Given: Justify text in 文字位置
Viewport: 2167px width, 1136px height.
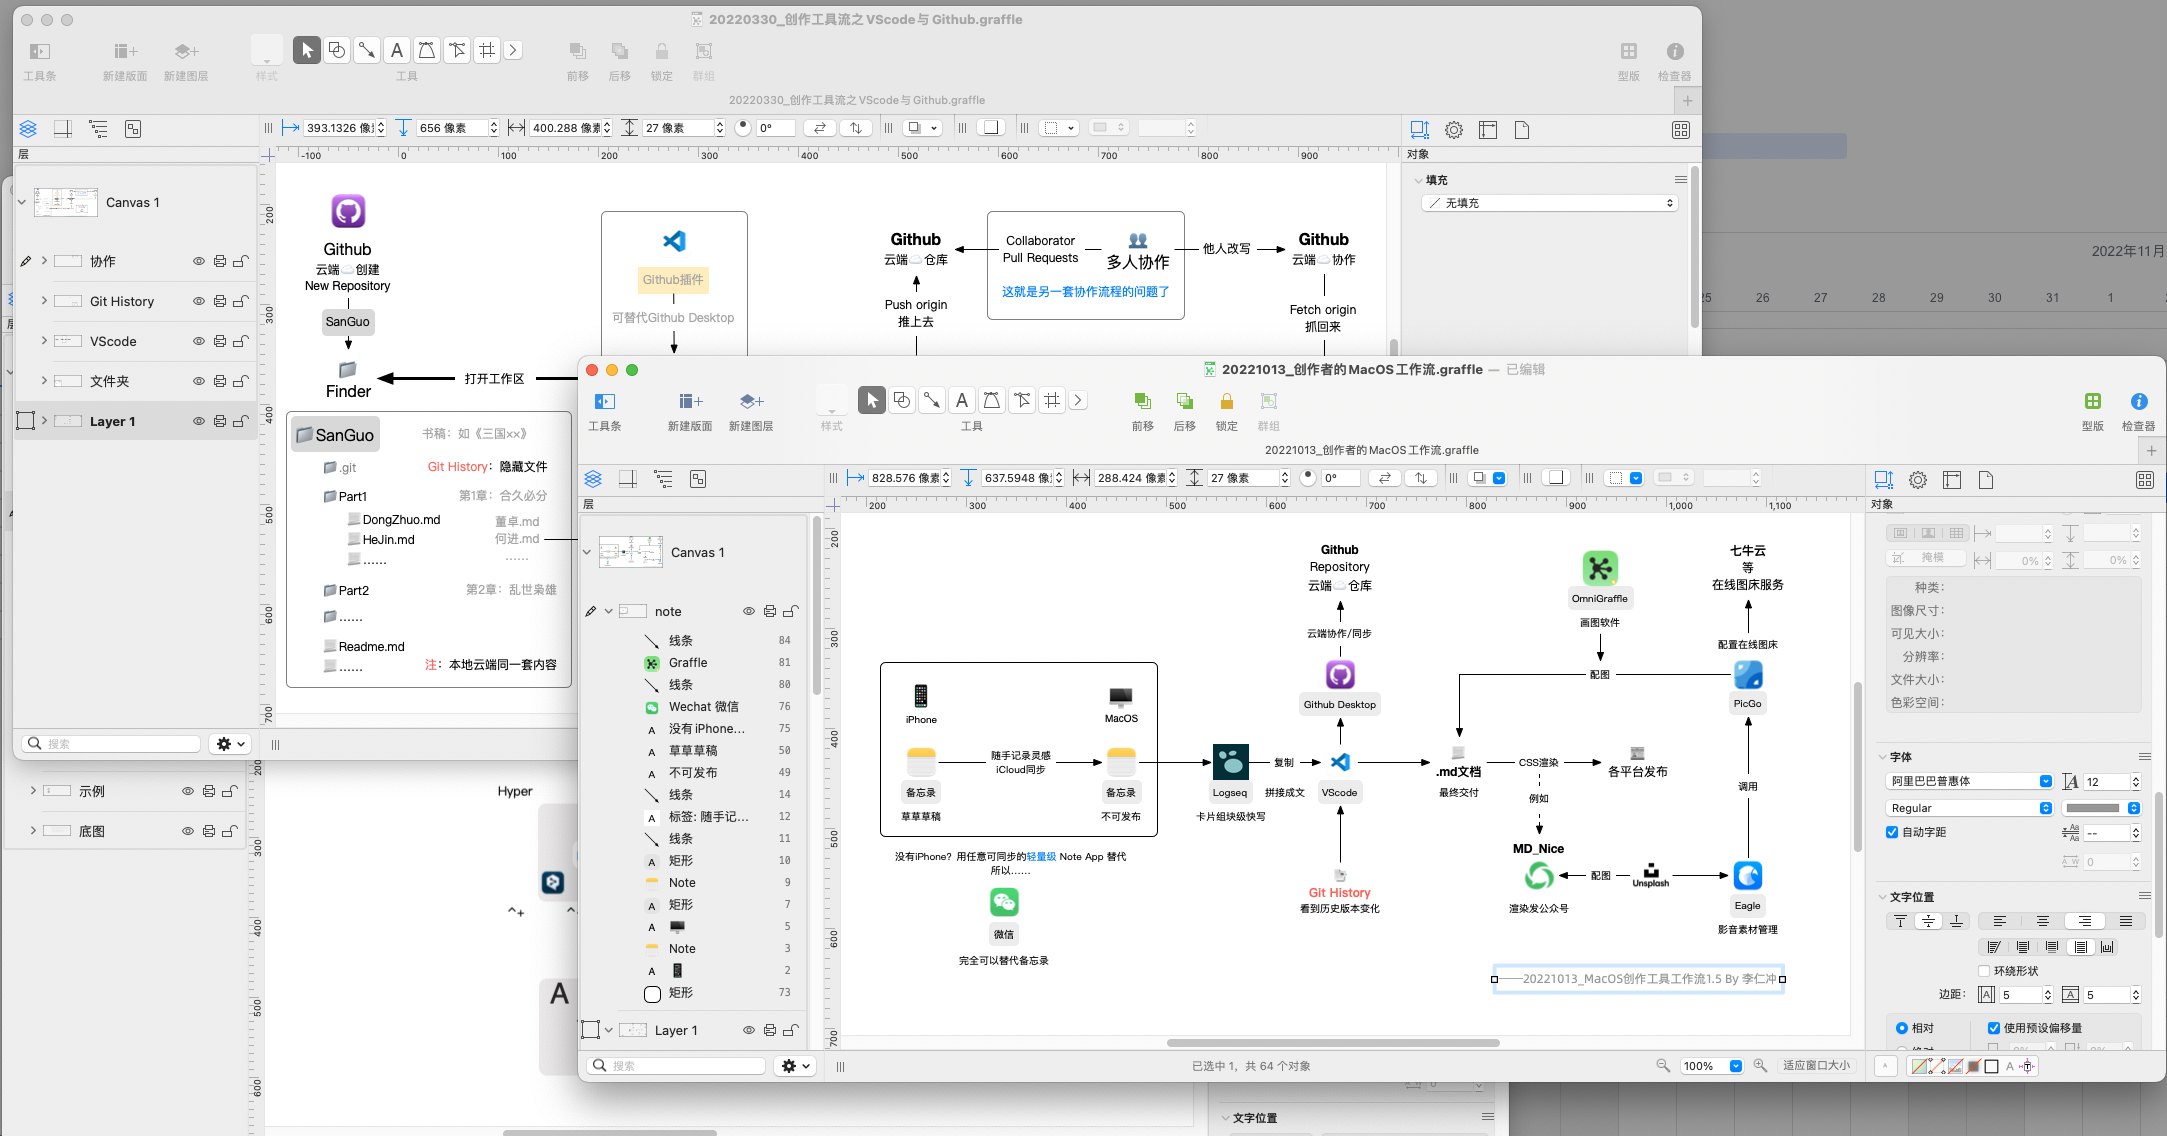Looking at the screenshot, I should pyautogui.click(x=2126, y=921).
